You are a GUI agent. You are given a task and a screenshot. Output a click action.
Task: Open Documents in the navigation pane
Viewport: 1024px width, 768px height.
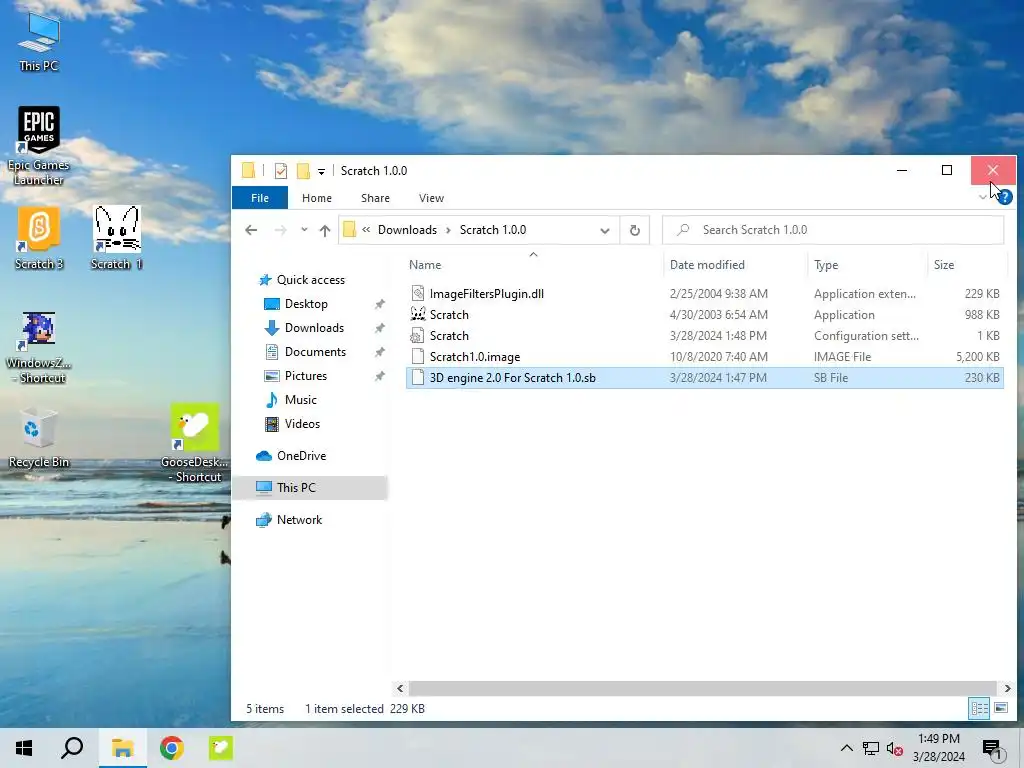click(x=315, y=352)
